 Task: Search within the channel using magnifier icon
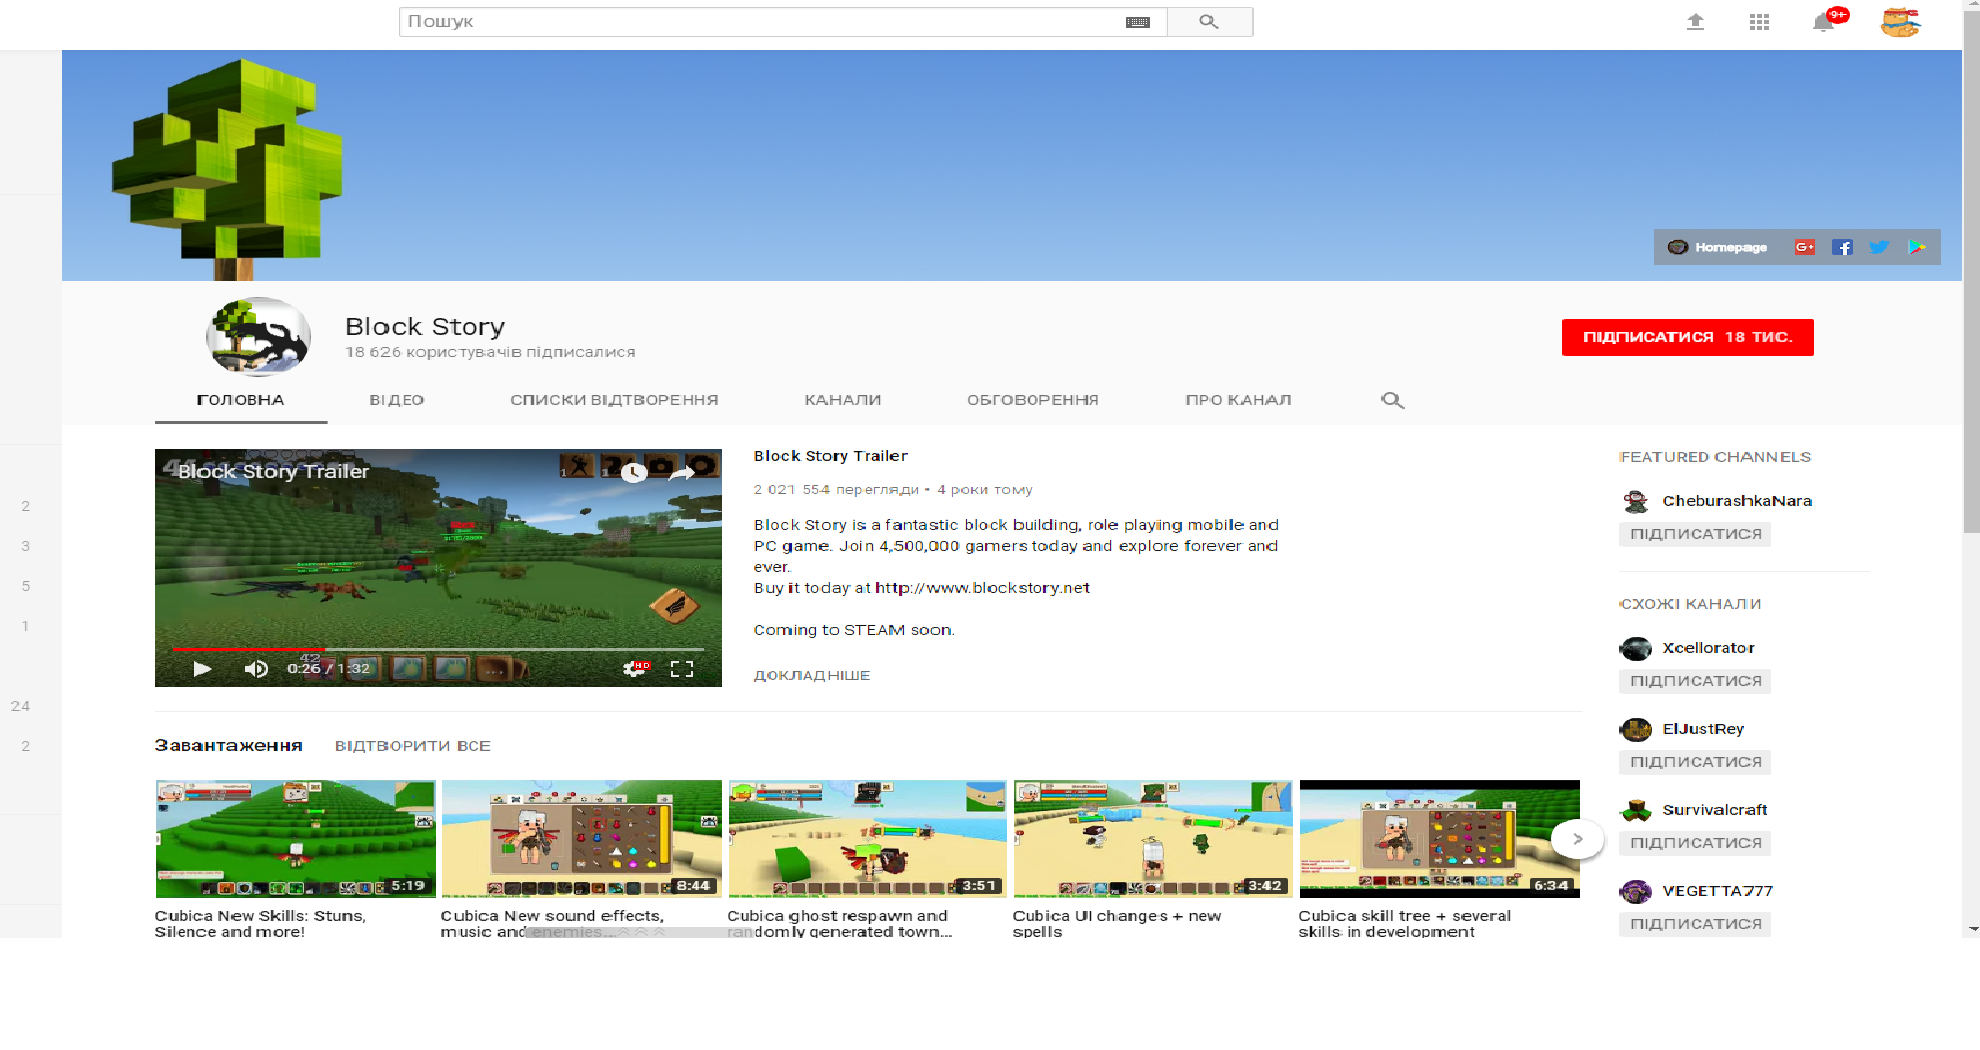pos(1392,400)
